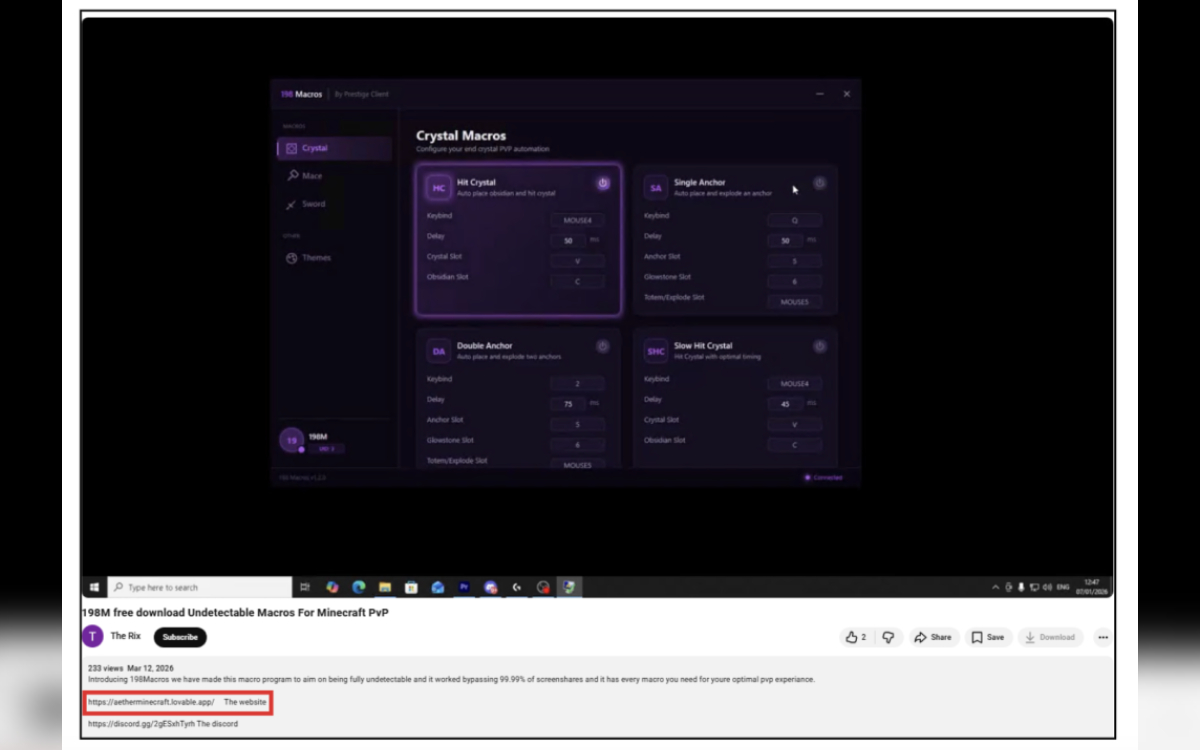Click the Hit Crystal Keybind field MOUSE4
The image size is (1200, 750).
(577, 220)
